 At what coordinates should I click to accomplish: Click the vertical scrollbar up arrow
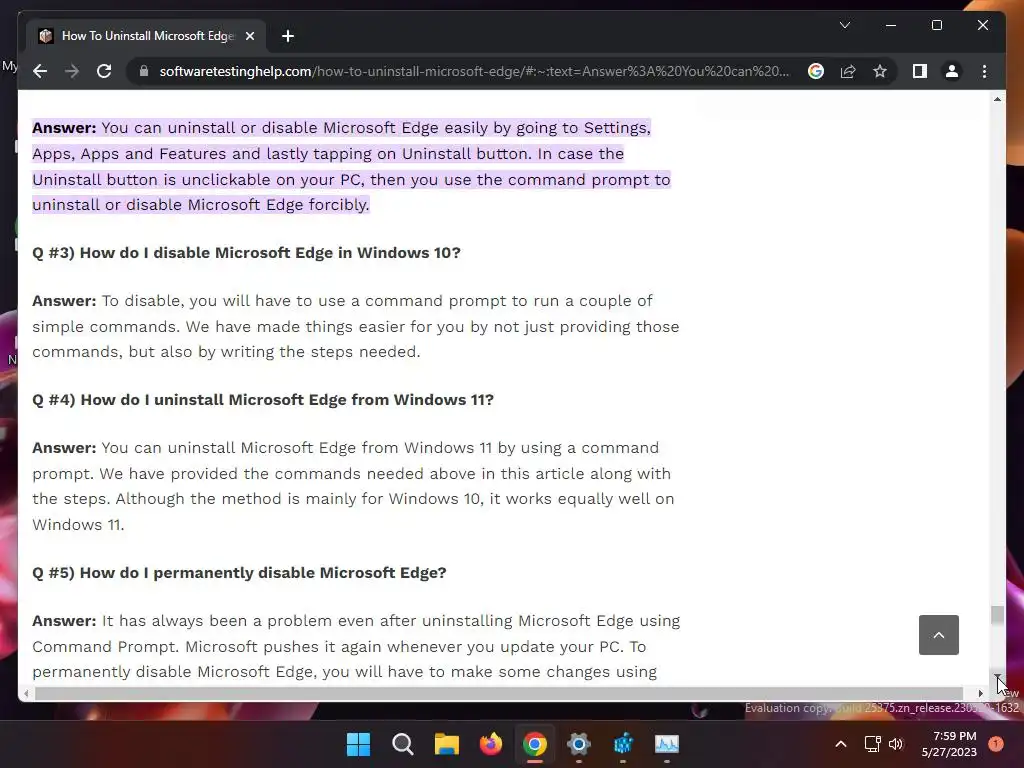point(997,99)
